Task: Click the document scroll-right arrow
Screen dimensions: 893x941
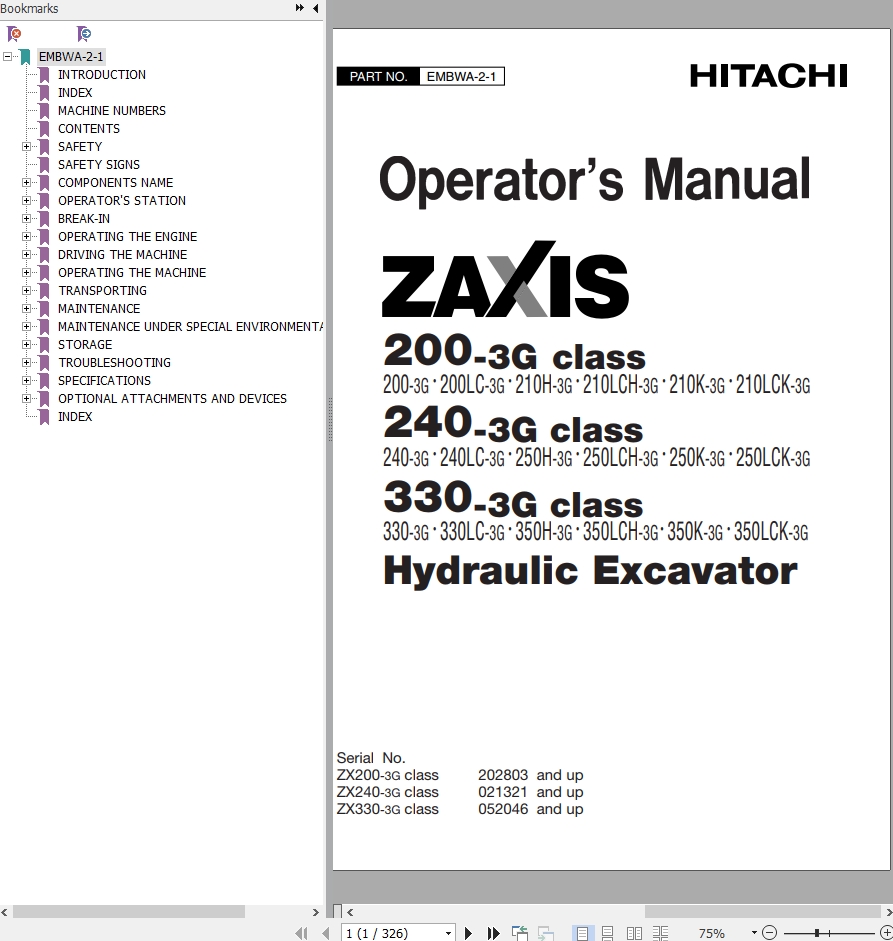Action: pos(889,912)
